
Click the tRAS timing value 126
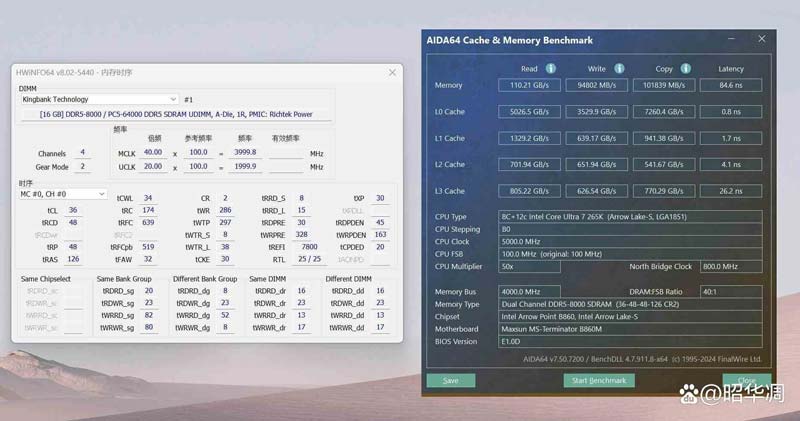pos(73,259)
